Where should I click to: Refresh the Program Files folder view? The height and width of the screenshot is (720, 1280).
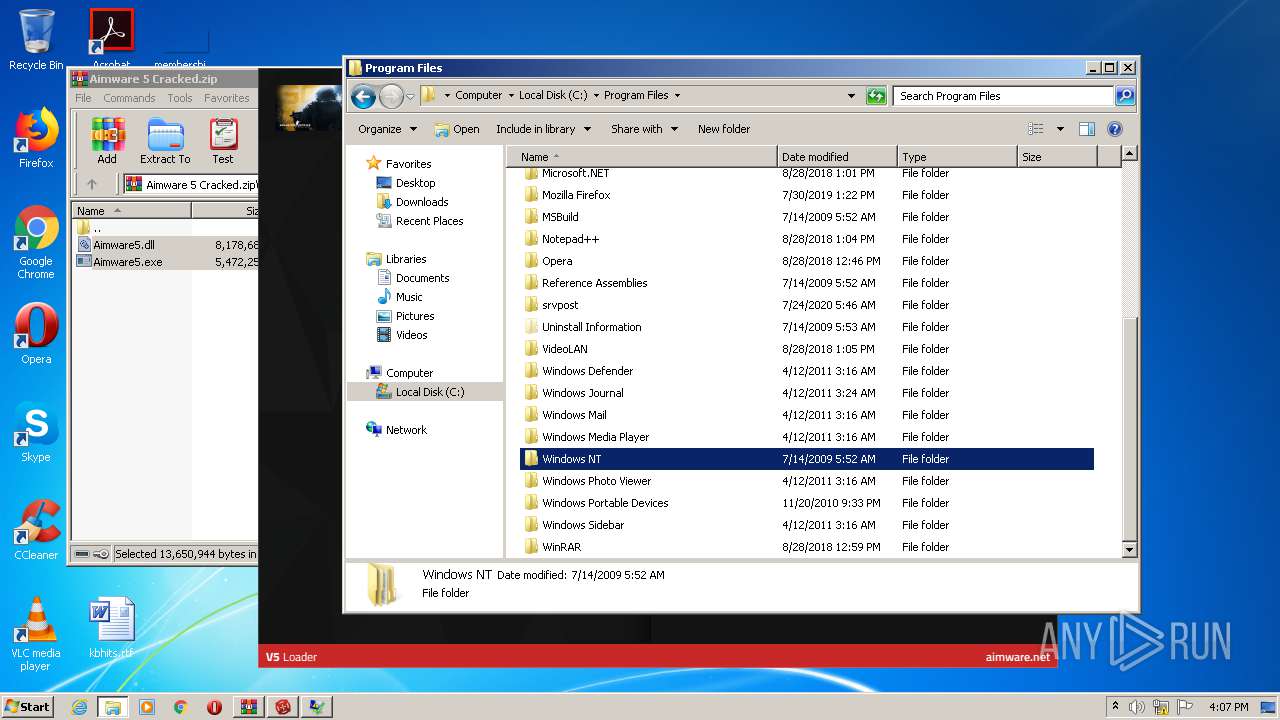(x=876, y=96)
